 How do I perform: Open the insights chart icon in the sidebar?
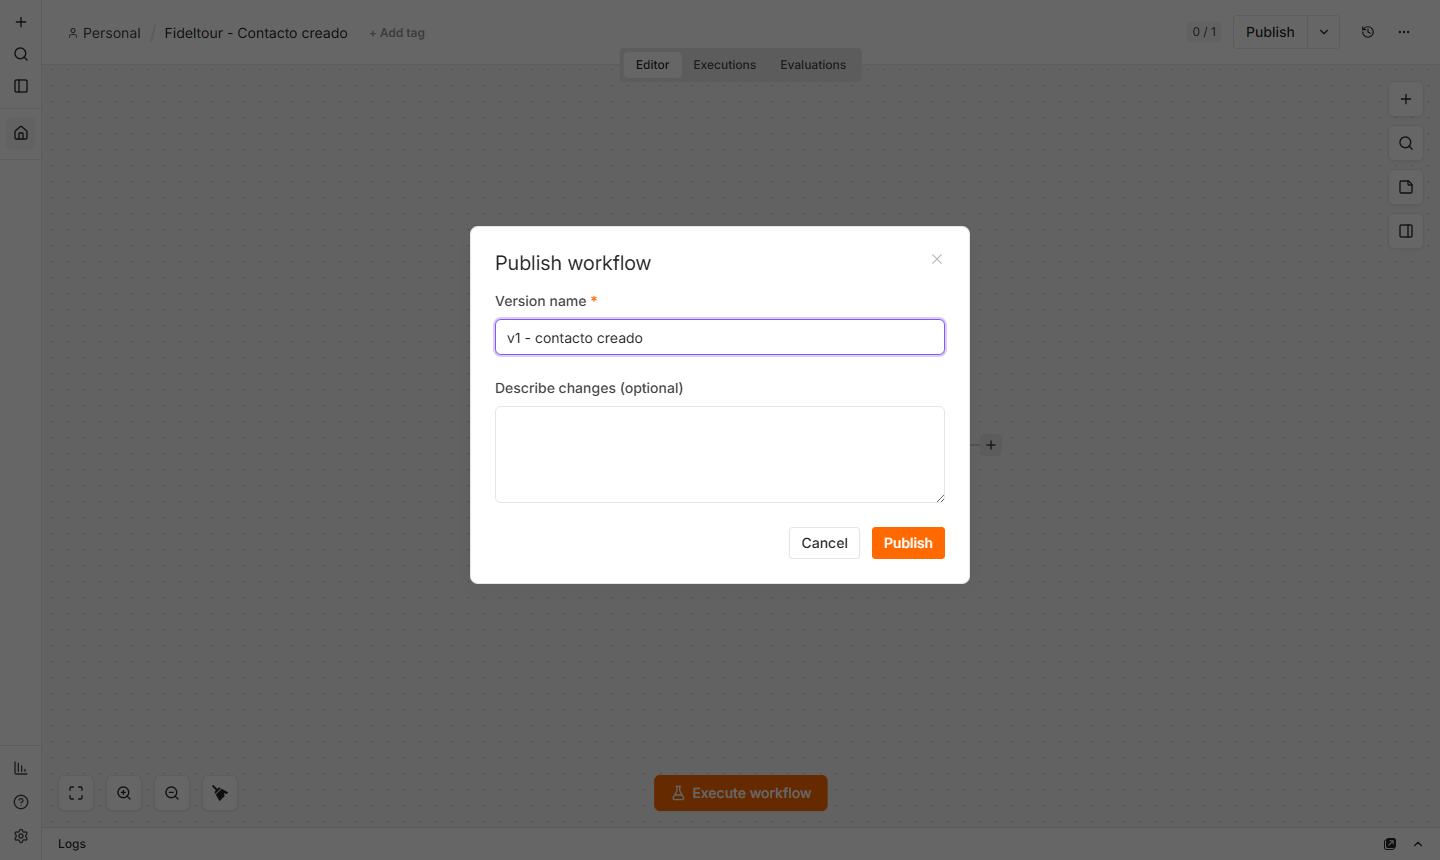(x=21, y=768)
